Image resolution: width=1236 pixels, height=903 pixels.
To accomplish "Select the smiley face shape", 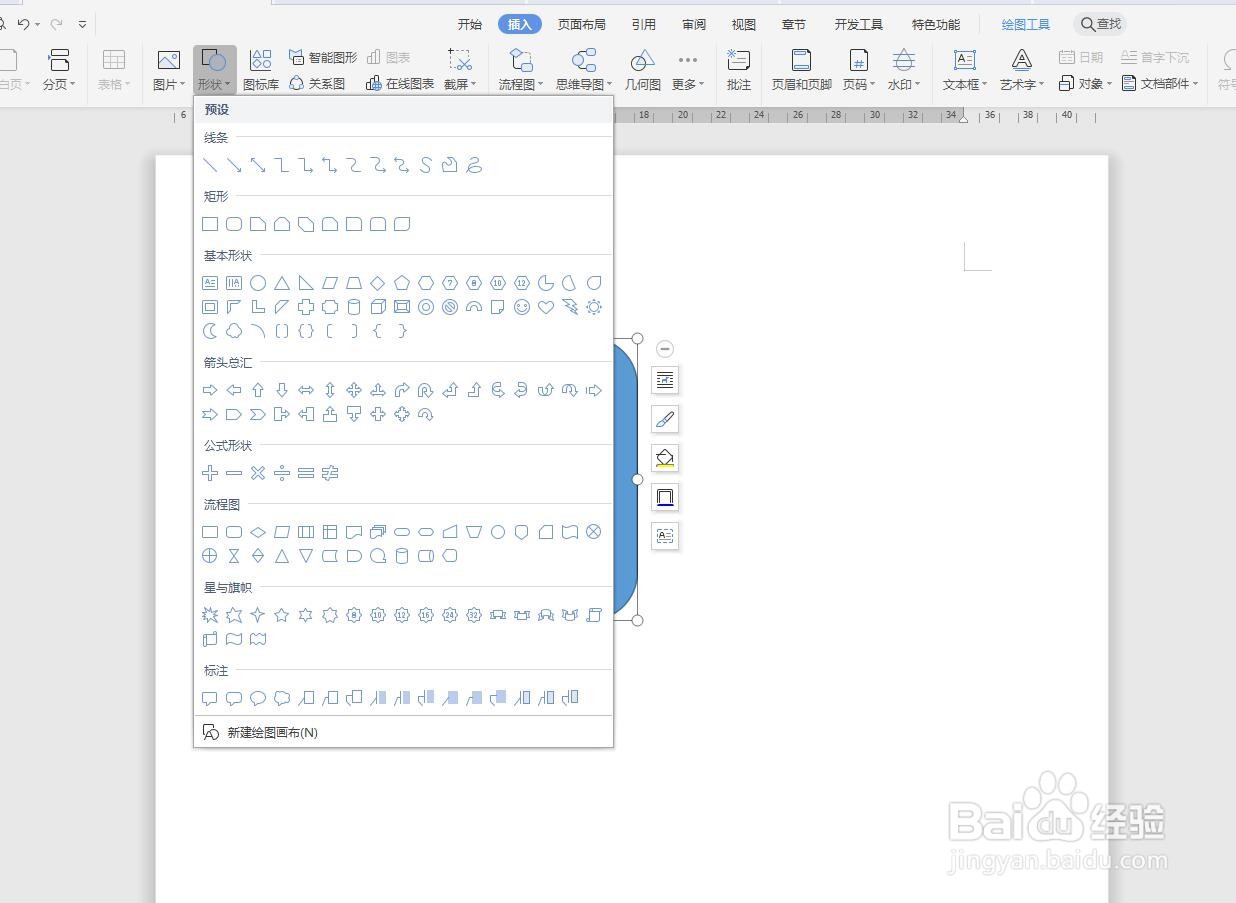I will (522, 307).
